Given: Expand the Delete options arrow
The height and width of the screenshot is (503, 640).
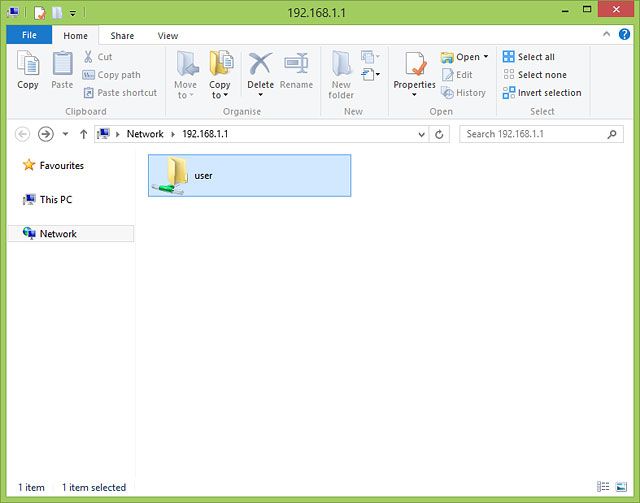Looking at the screenshot, I should click(x=260, y=95).
